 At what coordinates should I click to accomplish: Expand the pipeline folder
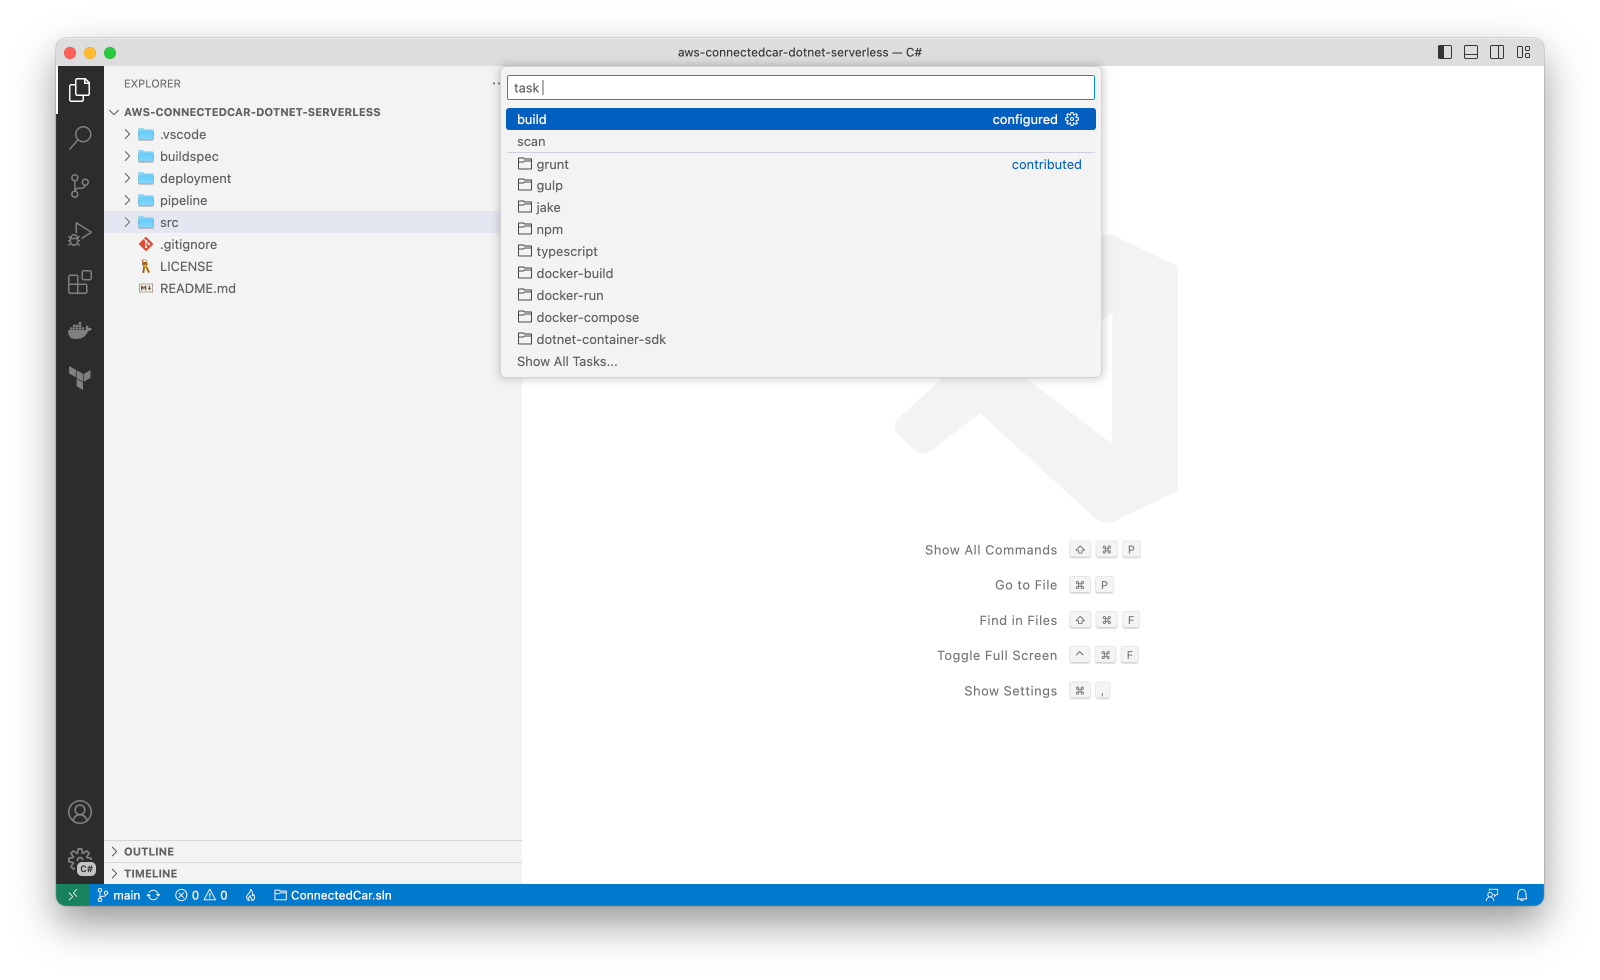127,200
